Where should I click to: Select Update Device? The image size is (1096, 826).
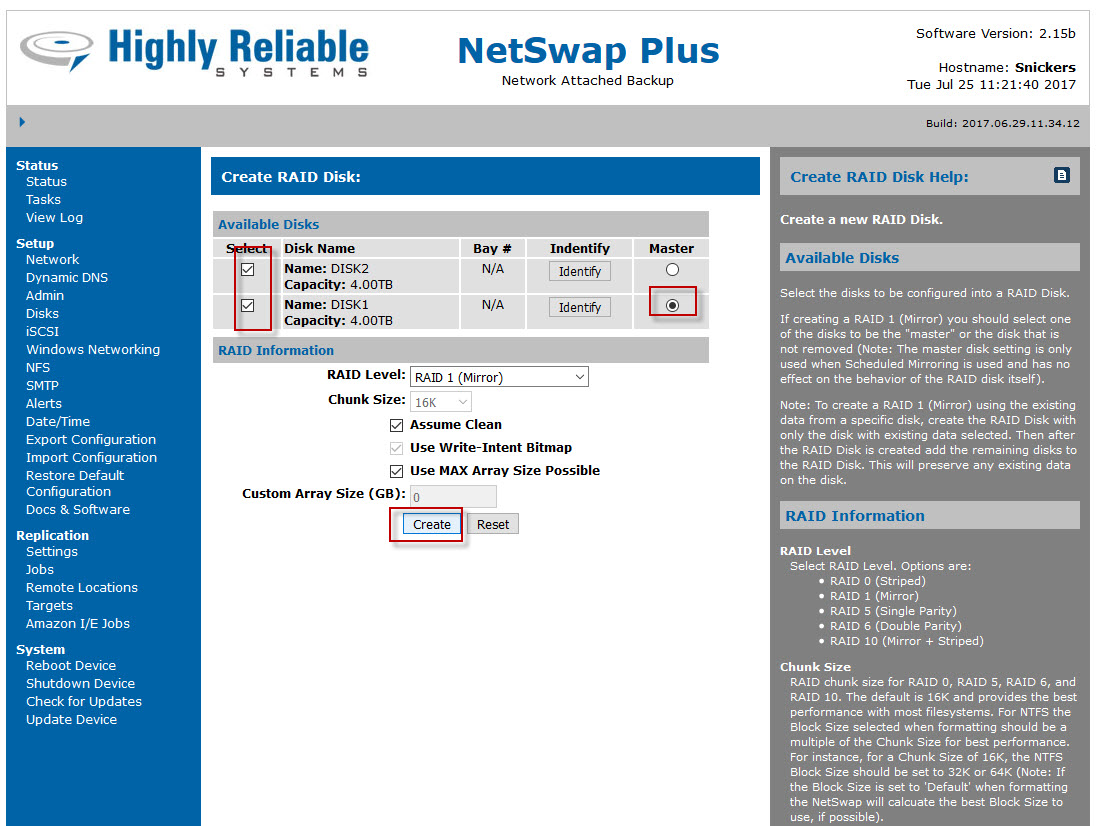point(71,720)
